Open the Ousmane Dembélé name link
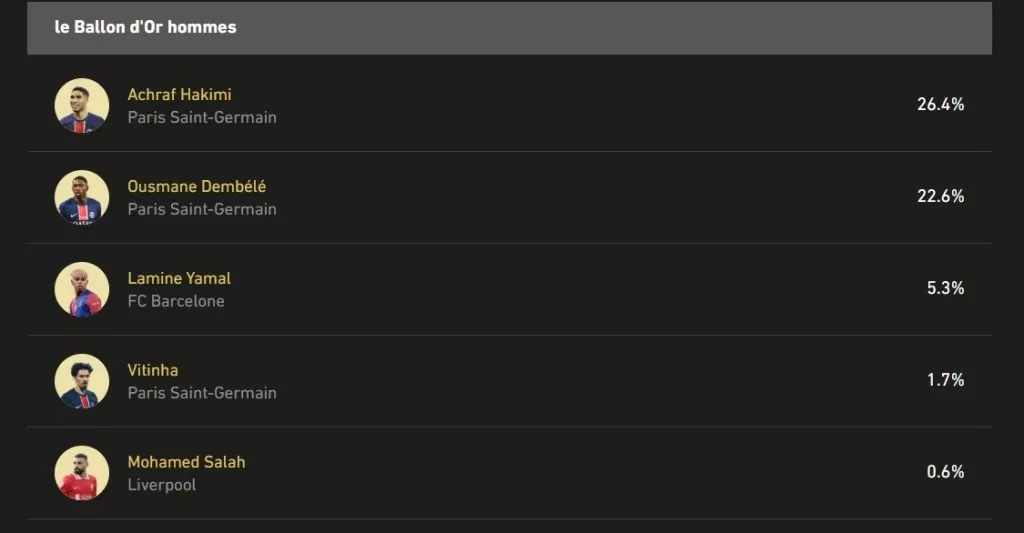Viewport: 1024px width, 533px height. 197,186
